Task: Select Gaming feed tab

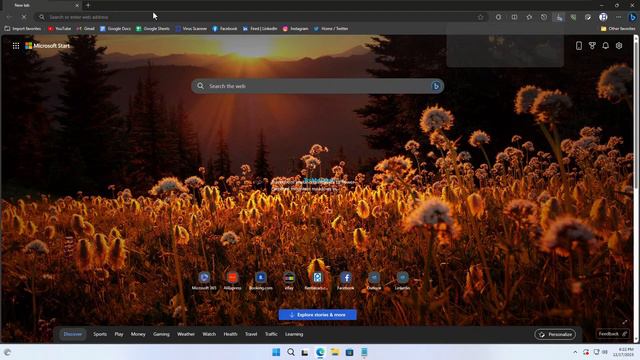Action: pyautogui.click(x=161, y=334)
